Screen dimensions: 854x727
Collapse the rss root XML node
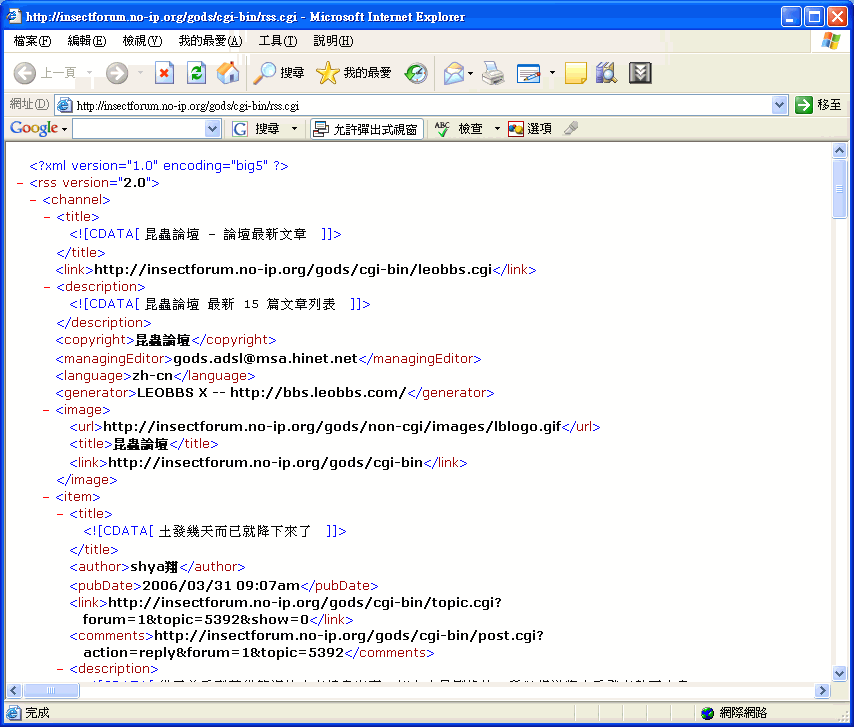pyautogui.click(x=20, y=183)
